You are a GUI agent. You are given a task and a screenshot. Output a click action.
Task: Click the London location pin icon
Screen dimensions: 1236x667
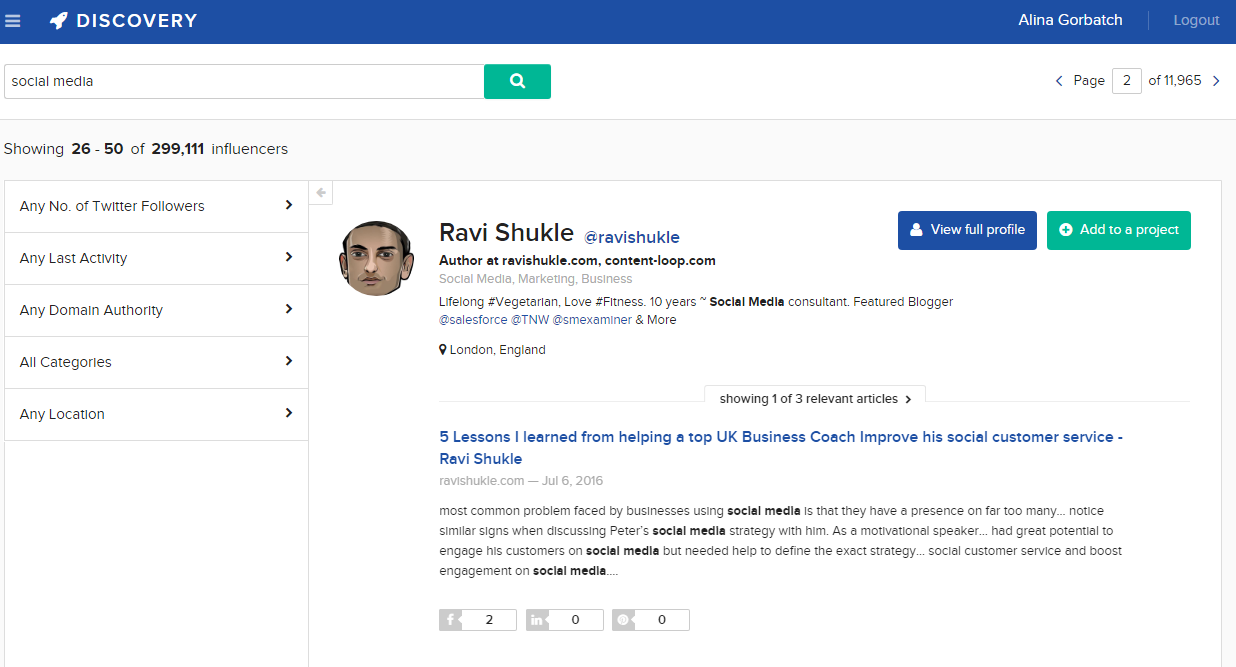(x=443, y=350)
